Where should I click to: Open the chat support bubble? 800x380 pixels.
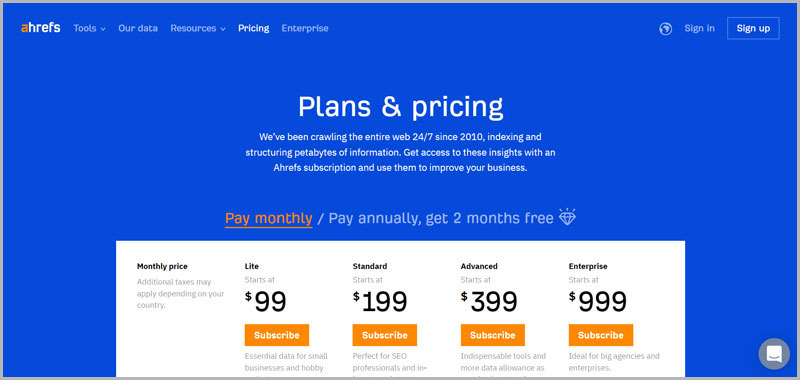coord(774,353)
